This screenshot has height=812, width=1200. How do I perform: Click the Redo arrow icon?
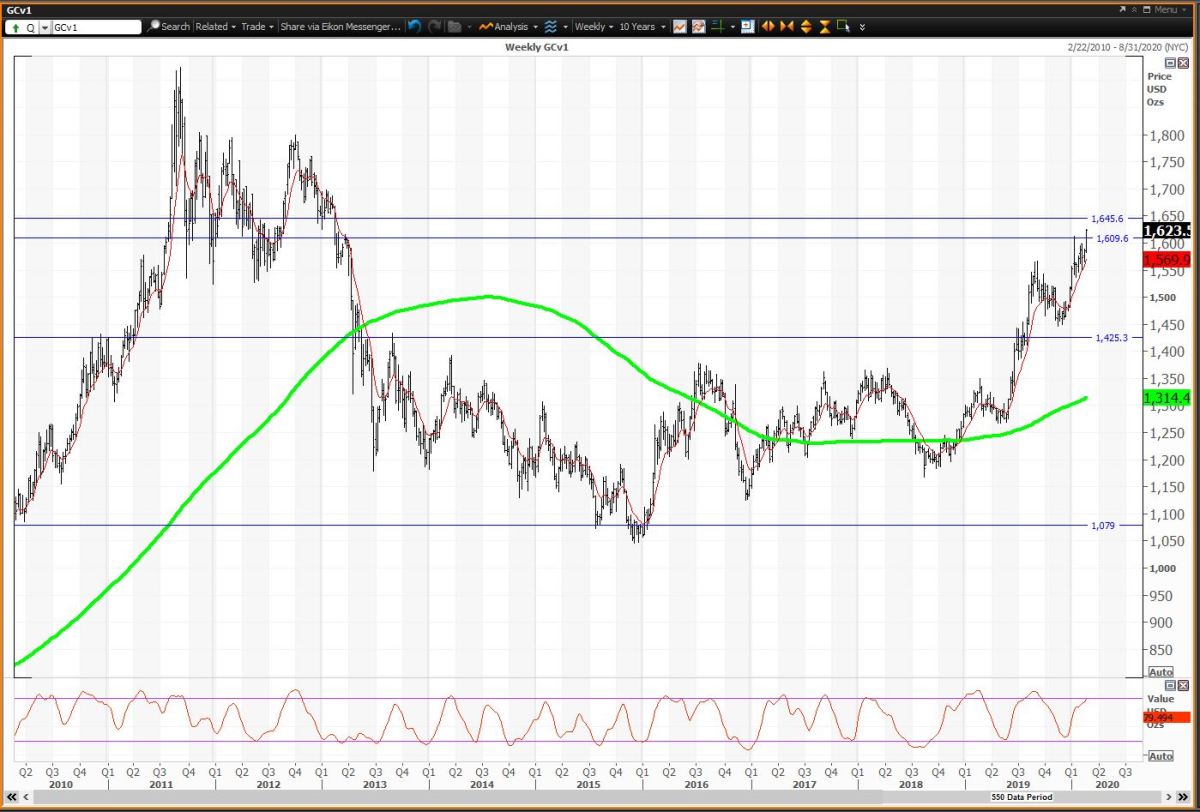[433, 27]
